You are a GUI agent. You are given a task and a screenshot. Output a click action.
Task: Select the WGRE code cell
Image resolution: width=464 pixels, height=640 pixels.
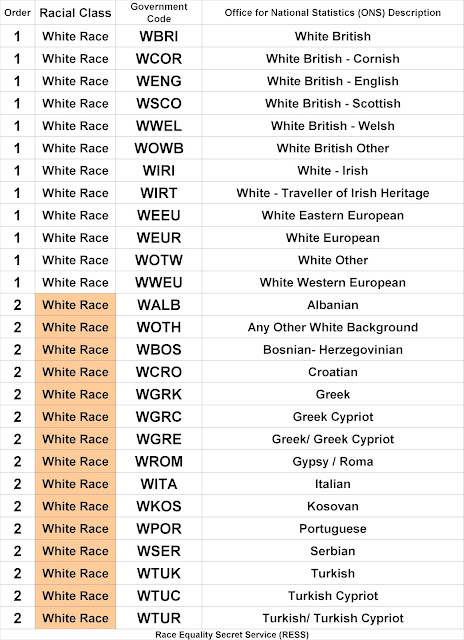pyautogui.click(x=159, y=439)
